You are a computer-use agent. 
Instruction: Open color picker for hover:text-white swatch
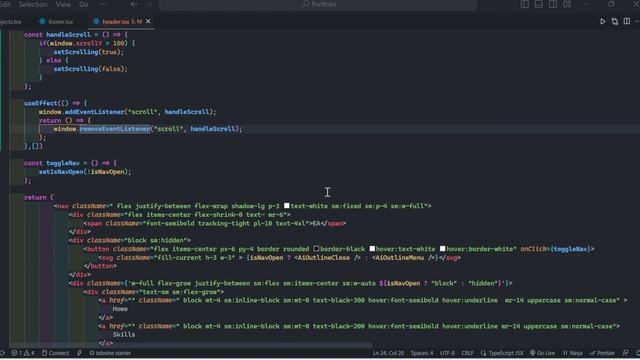tap(372, 248)
